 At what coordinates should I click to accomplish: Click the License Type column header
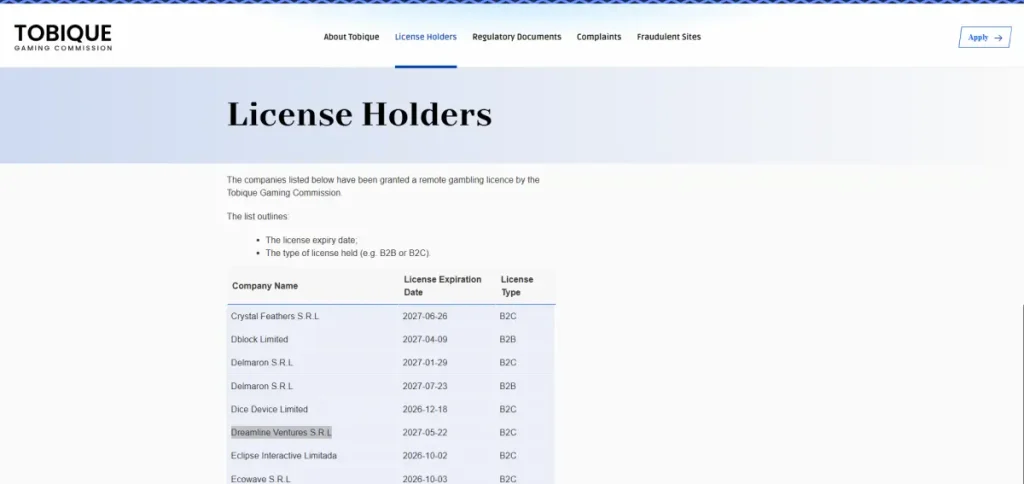(x=517, y=286)
